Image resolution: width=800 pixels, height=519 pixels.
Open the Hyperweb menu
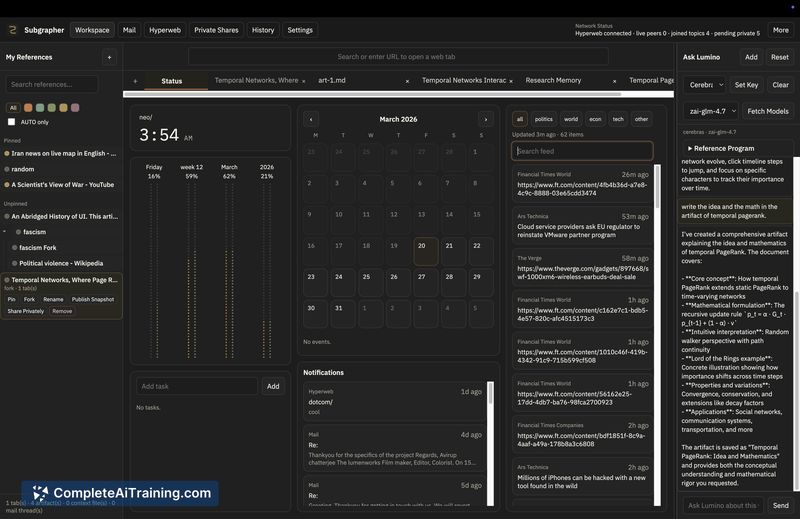point(165,30)
